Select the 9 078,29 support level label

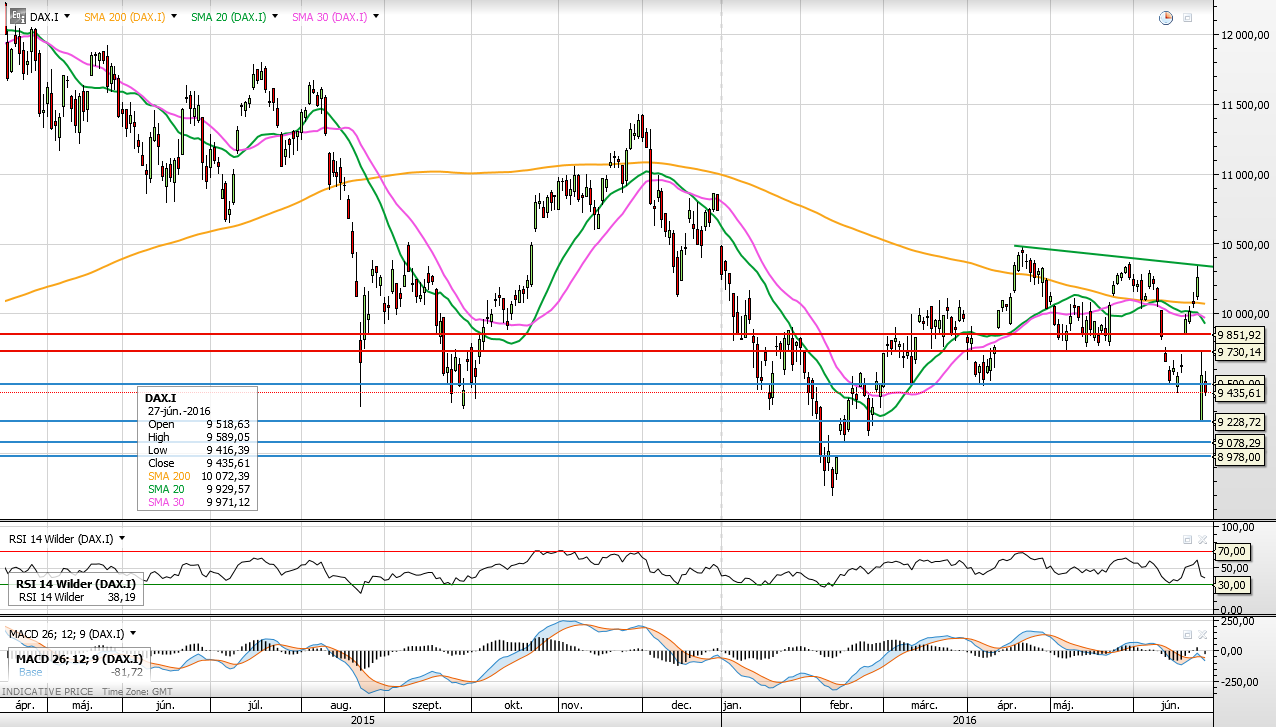pos(1241,442)
